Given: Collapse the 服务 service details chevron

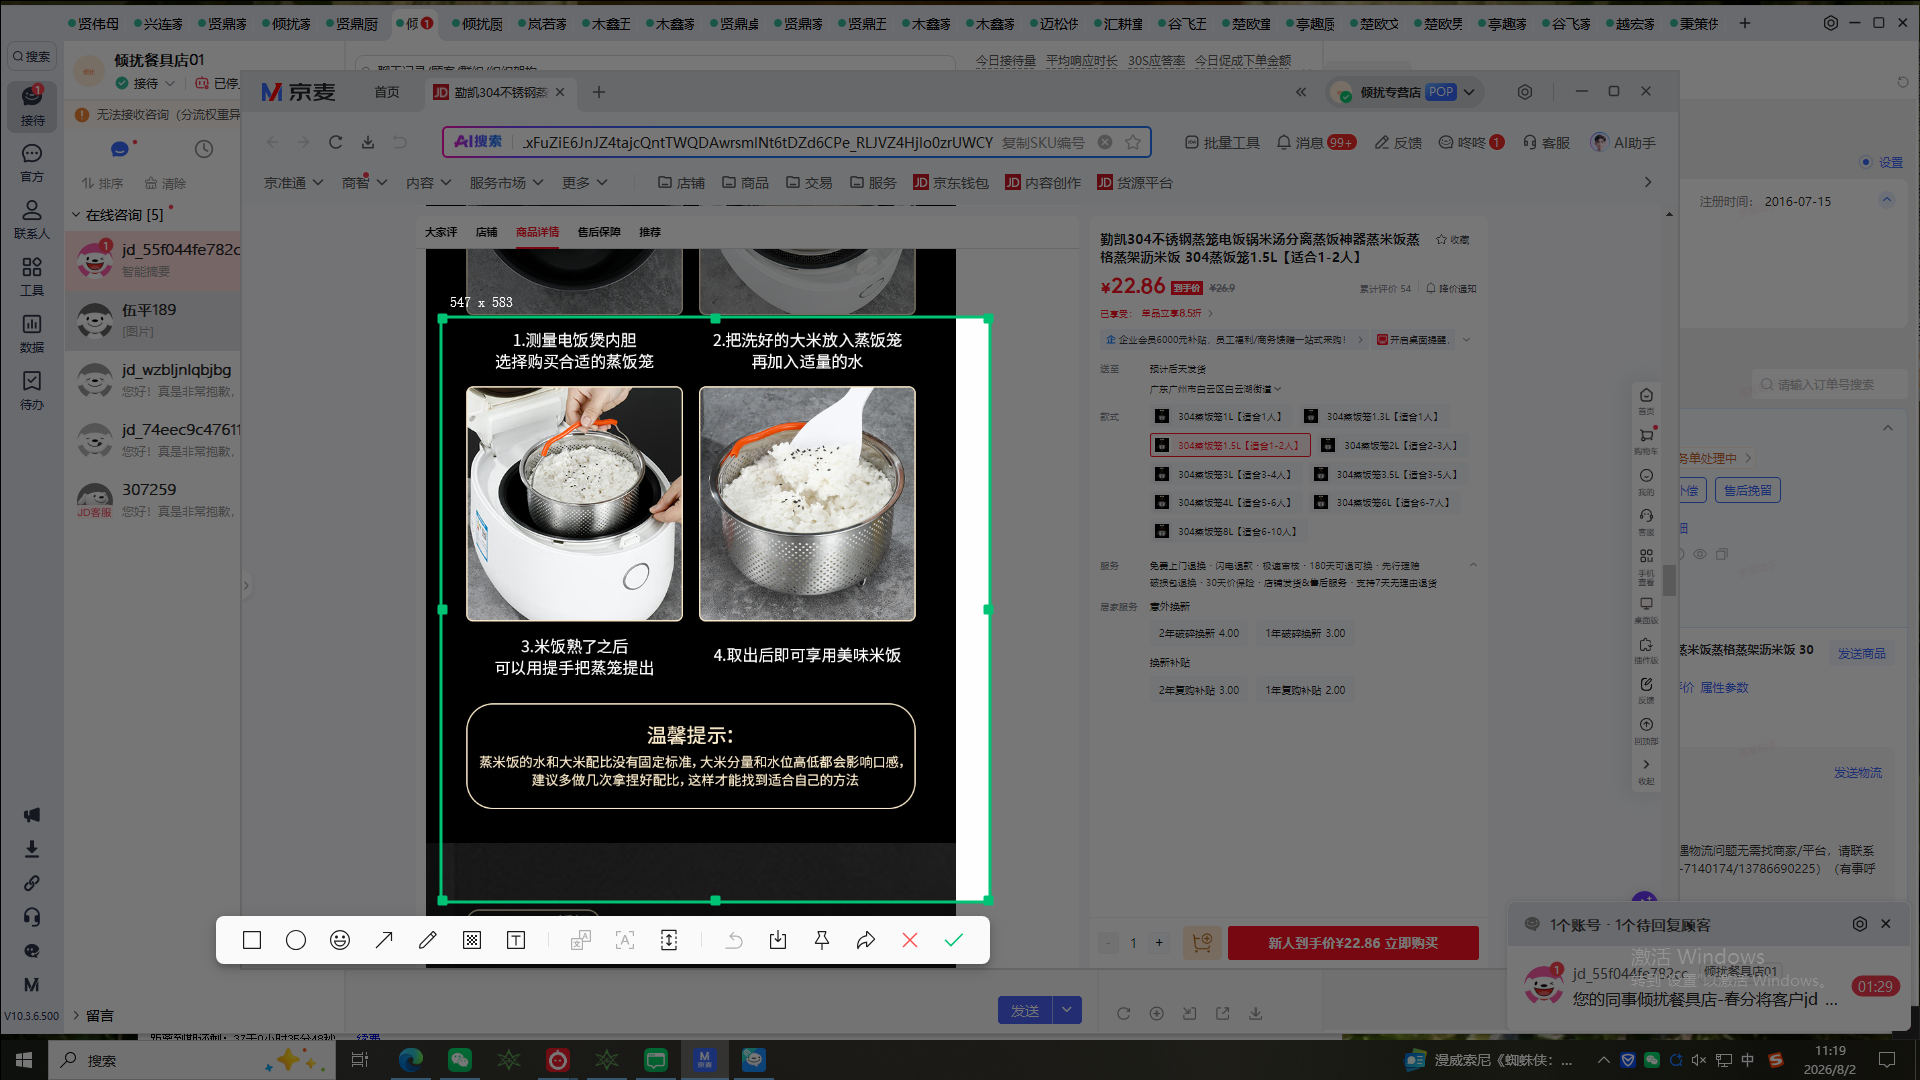Looking at the screenshot, I should pos(1473,566).
